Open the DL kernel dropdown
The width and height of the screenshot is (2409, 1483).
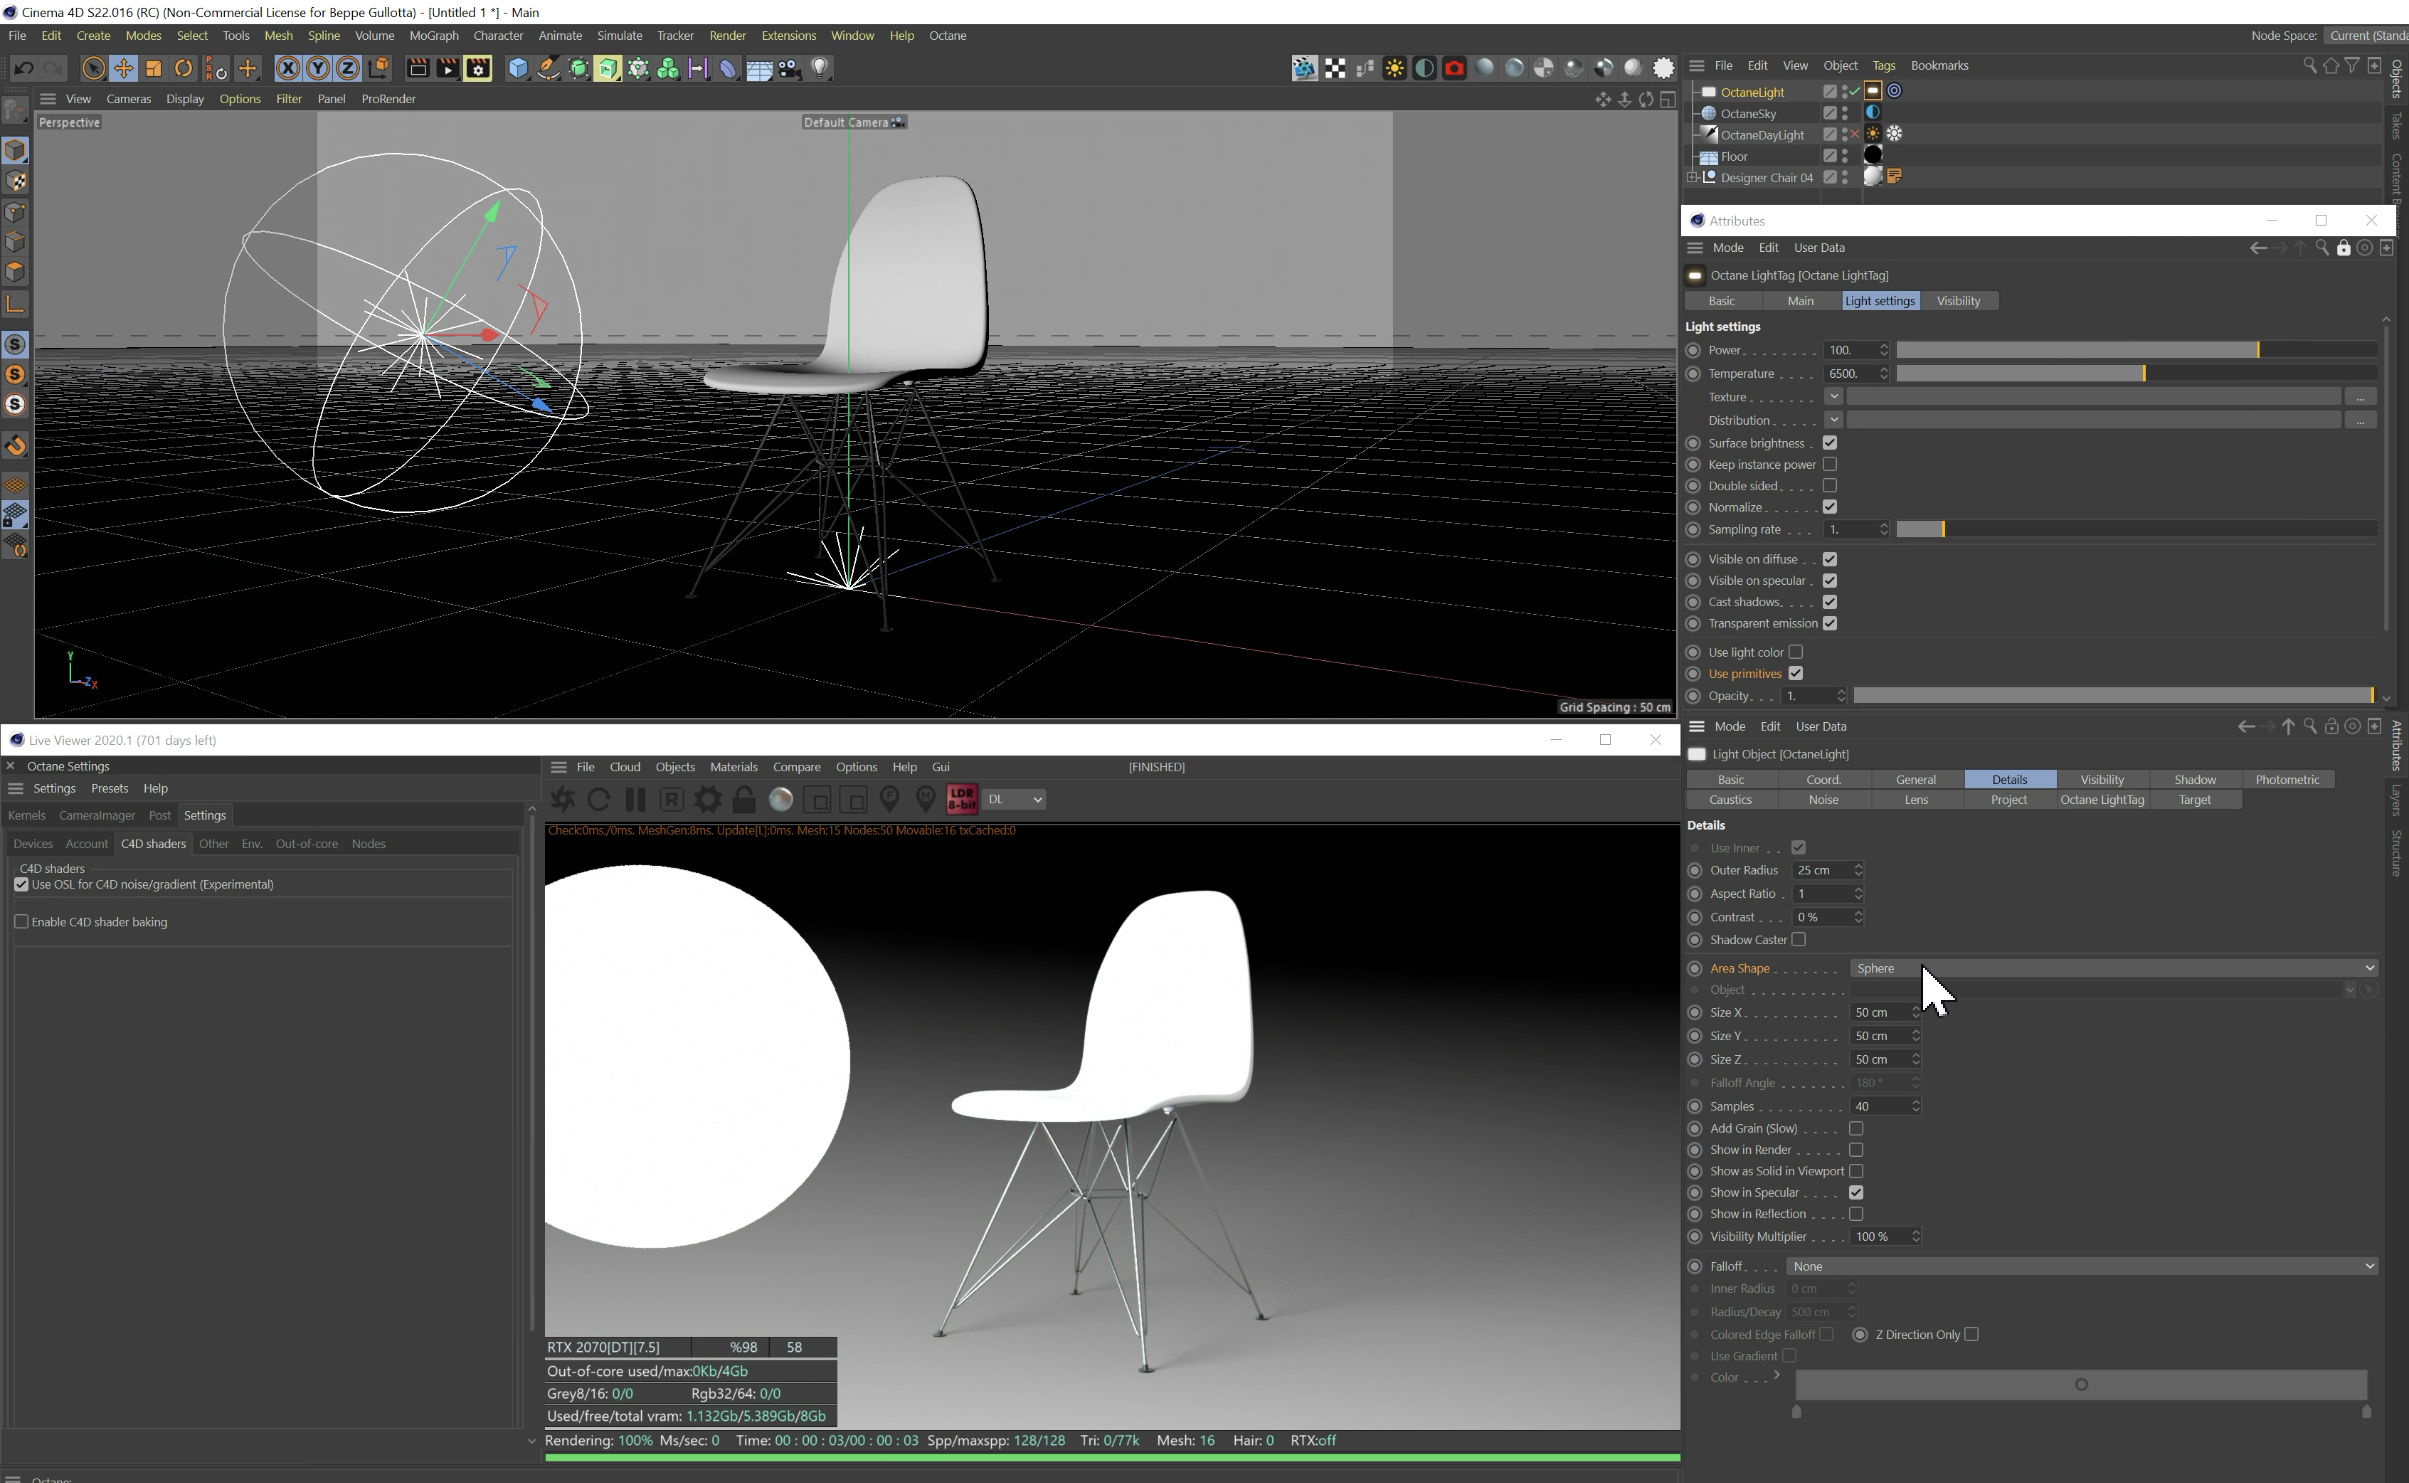coord(1015,799)
